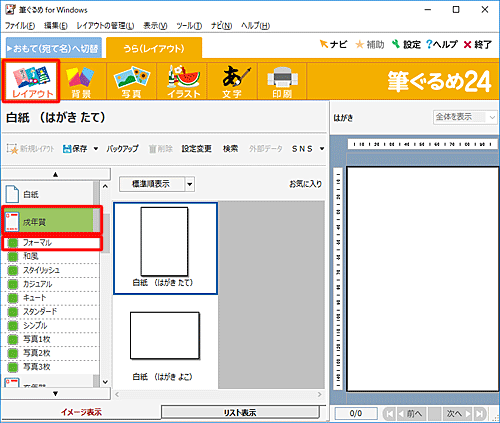Select the 写真2枚 subcategory
Image resolution: width=500 pixels, height=423 pixels.
click(51, 353)
